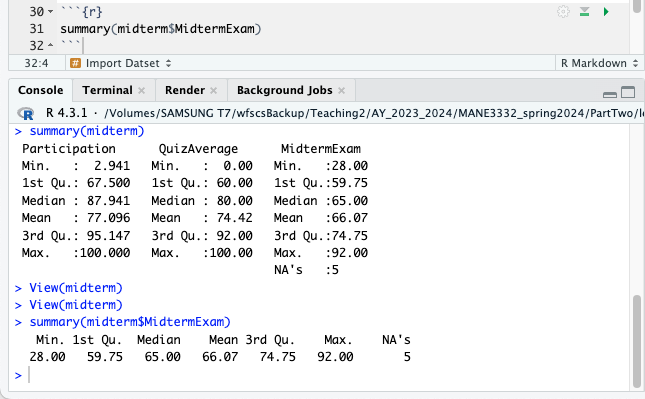Viewport: 645px width, 399px height.
Task: Click Participation Max. :100.000 entry
Action: pos(76,253)
